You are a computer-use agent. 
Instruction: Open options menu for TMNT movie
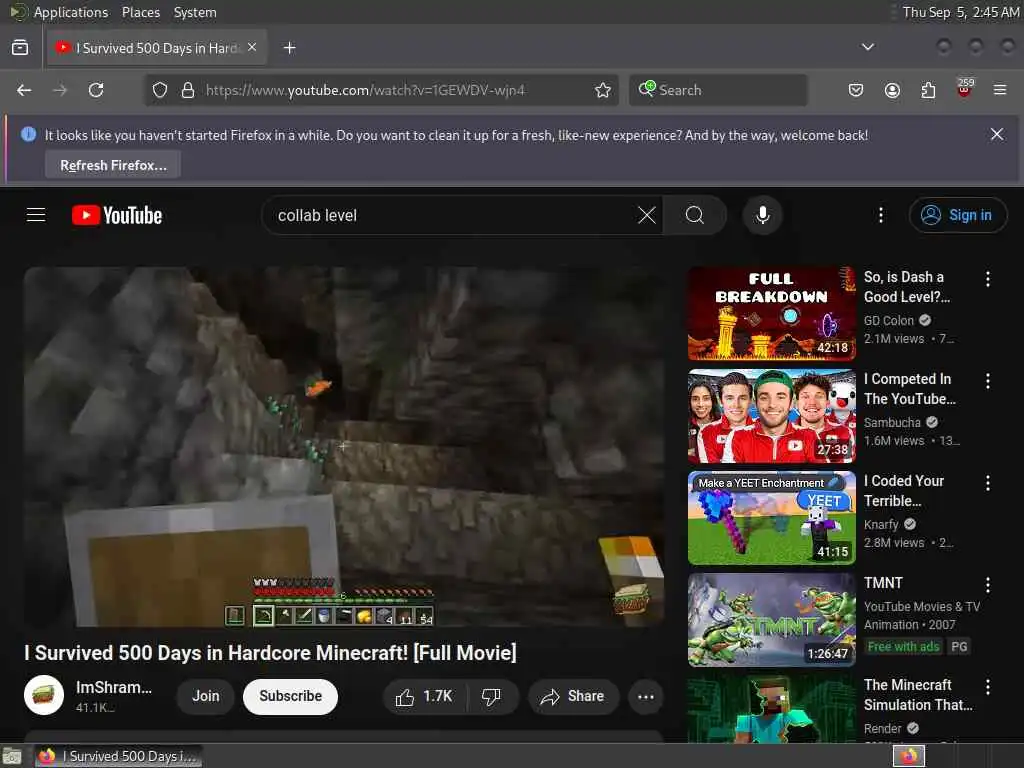click(x=987, y=584)
